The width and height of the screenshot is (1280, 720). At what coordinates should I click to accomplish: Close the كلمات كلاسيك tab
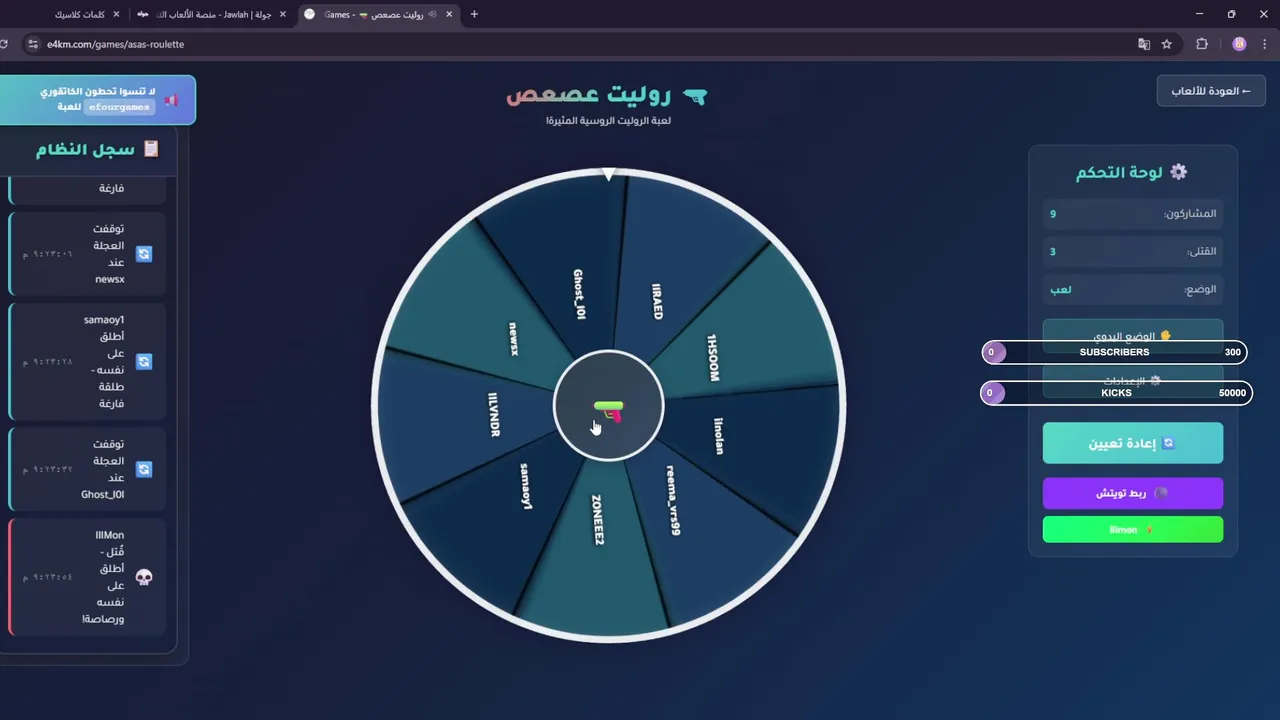pyautogui.click(x=116, y=14)
